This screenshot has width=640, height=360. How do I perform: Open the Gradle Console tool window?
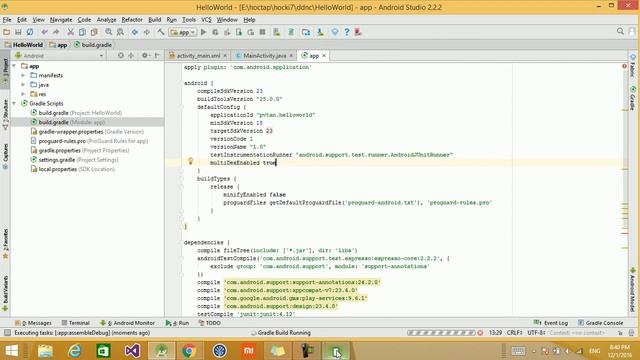point(600,323)
